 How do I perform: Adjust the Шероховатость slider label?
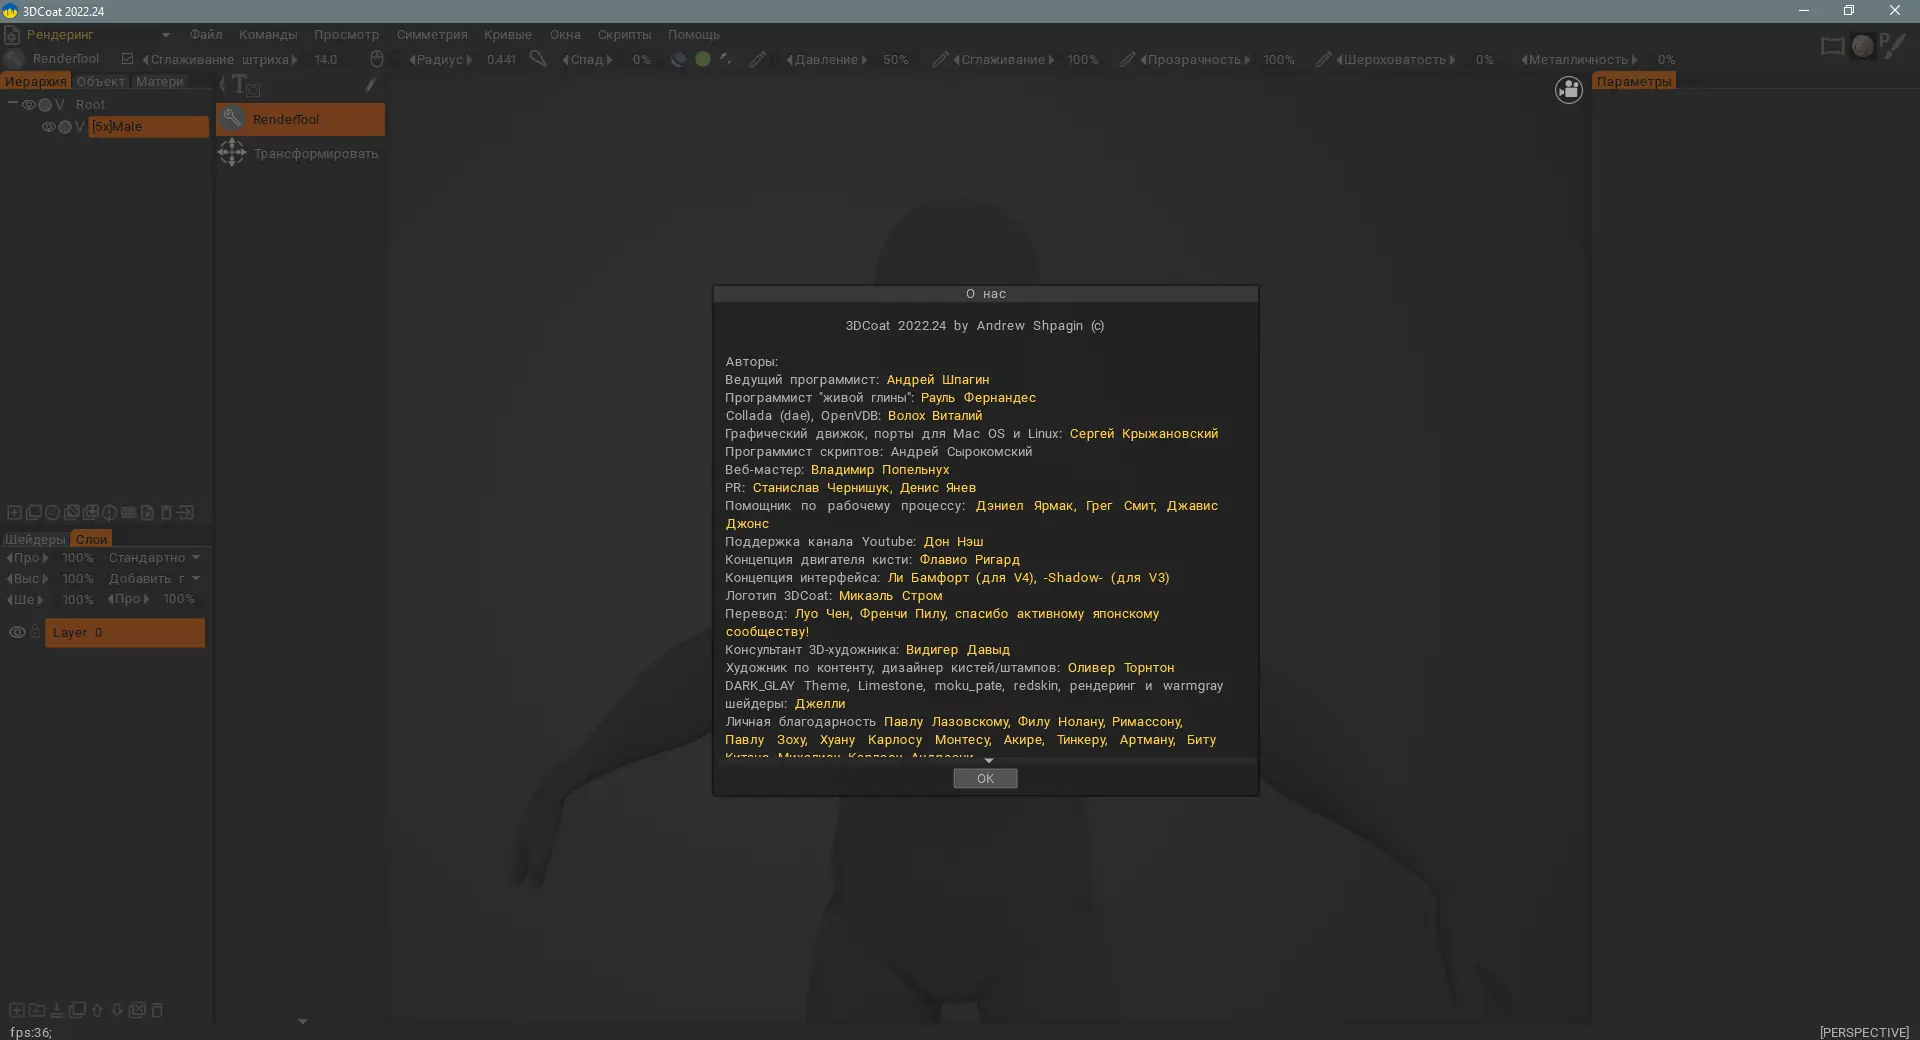point(1395,60)
